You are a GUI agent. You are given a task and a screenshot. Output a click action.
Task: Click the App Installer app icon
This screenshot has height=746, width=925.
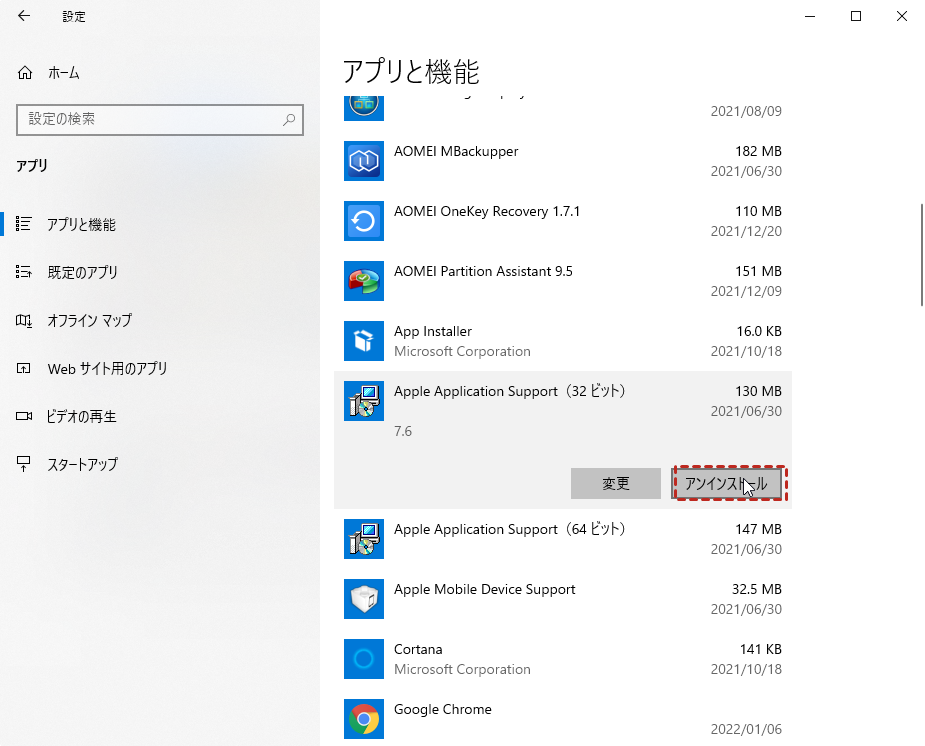point(364,341)
